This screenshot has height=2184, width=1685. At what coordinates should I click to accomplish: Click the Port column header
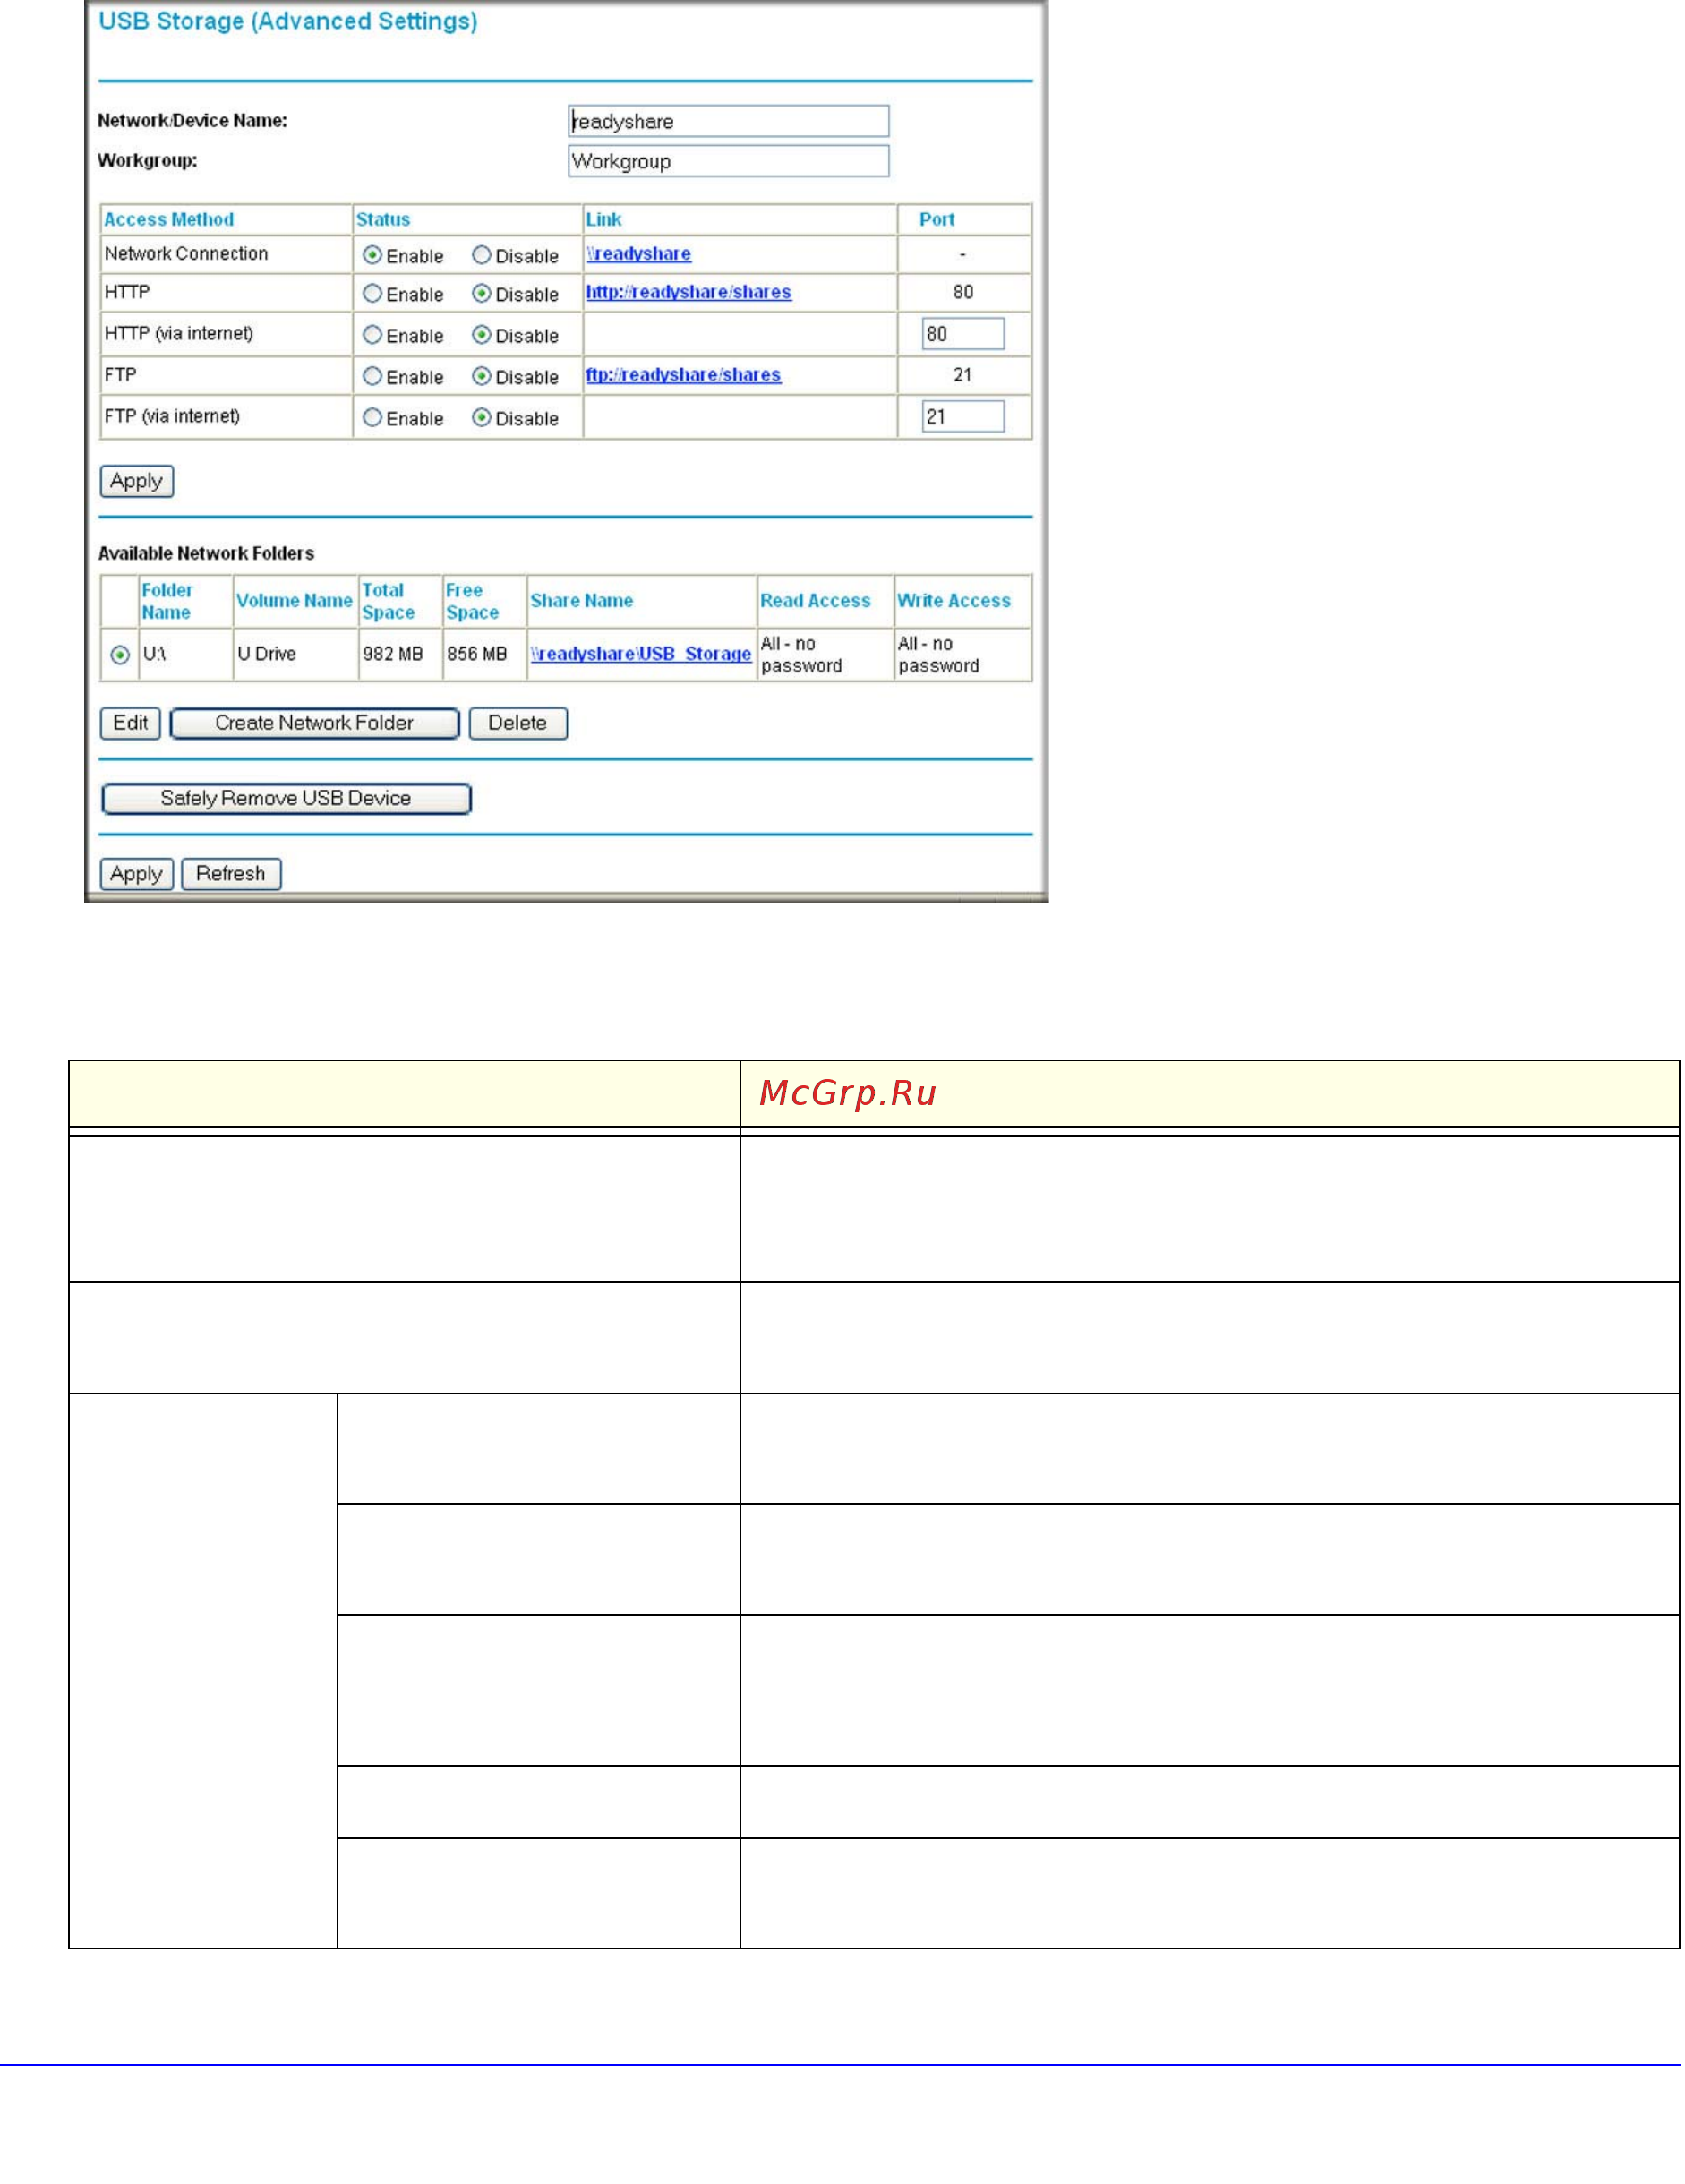click(937, 219)
